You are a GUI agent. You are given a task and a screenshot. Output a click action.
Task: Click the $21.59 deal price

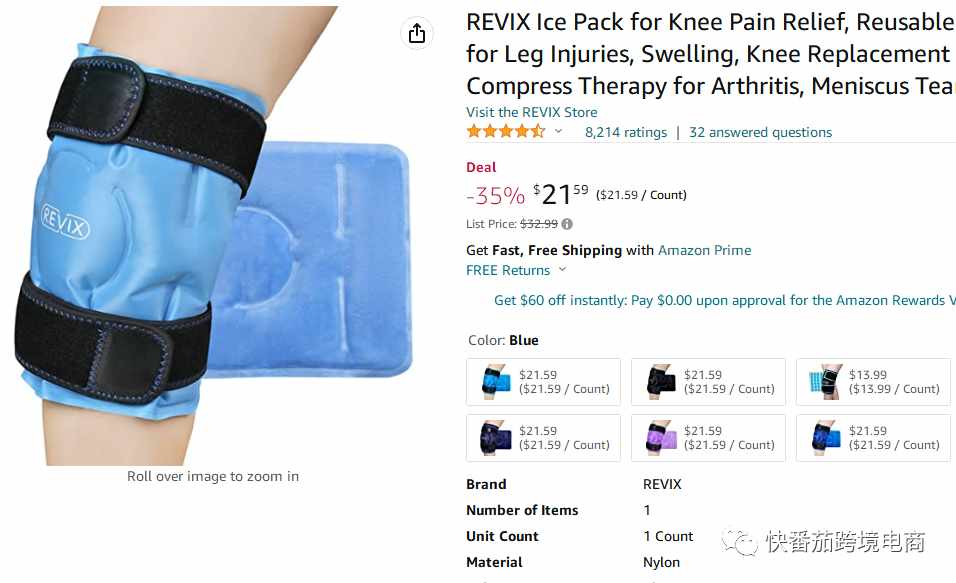click(561, 195)
